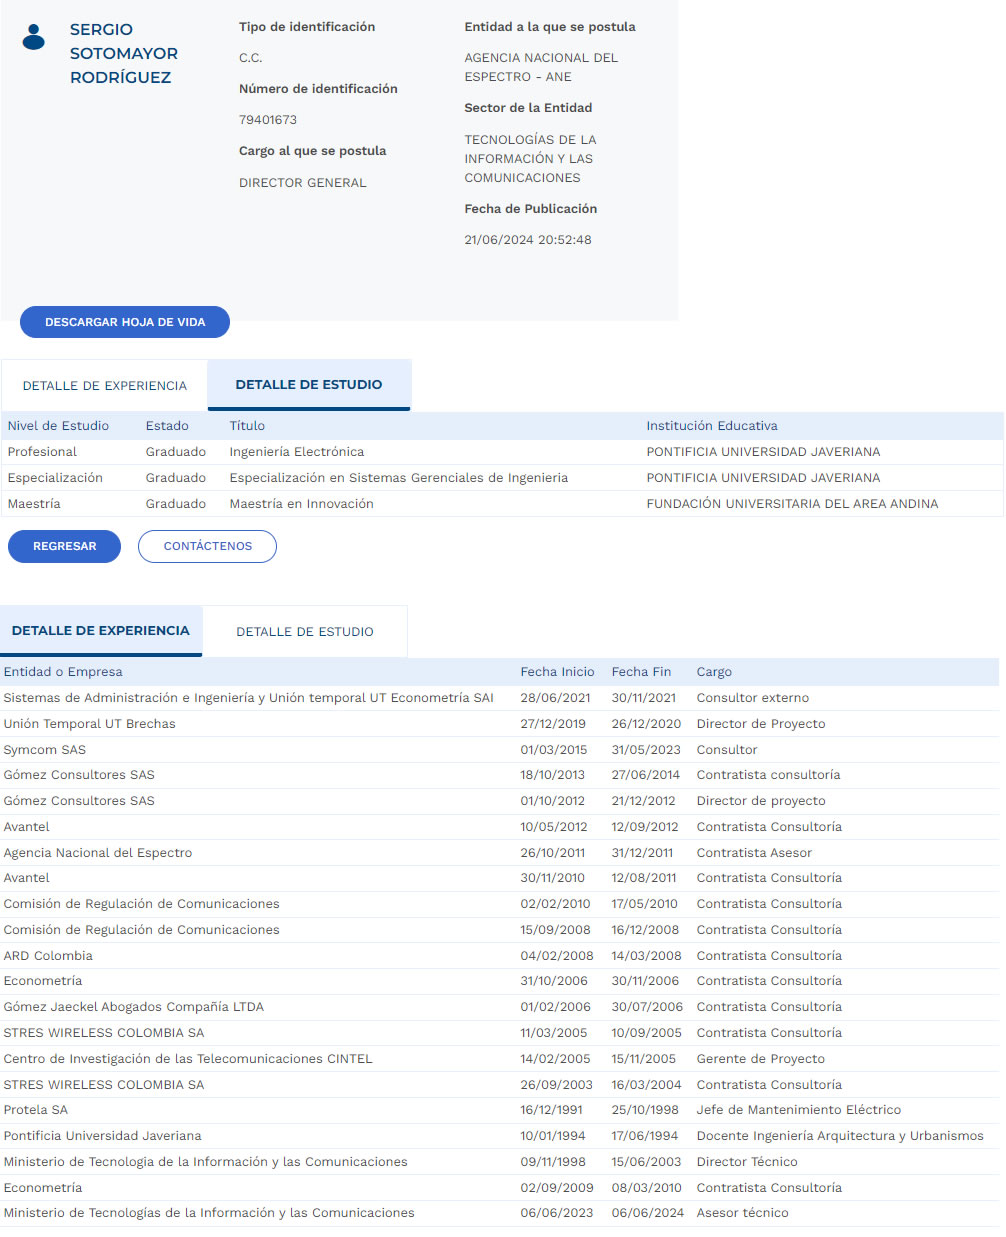Select Centro de Investigación de las Telecomunicaciones CINTEL
The height and width of the screenshot is (1237, 1006).
tap(188, 1059)
